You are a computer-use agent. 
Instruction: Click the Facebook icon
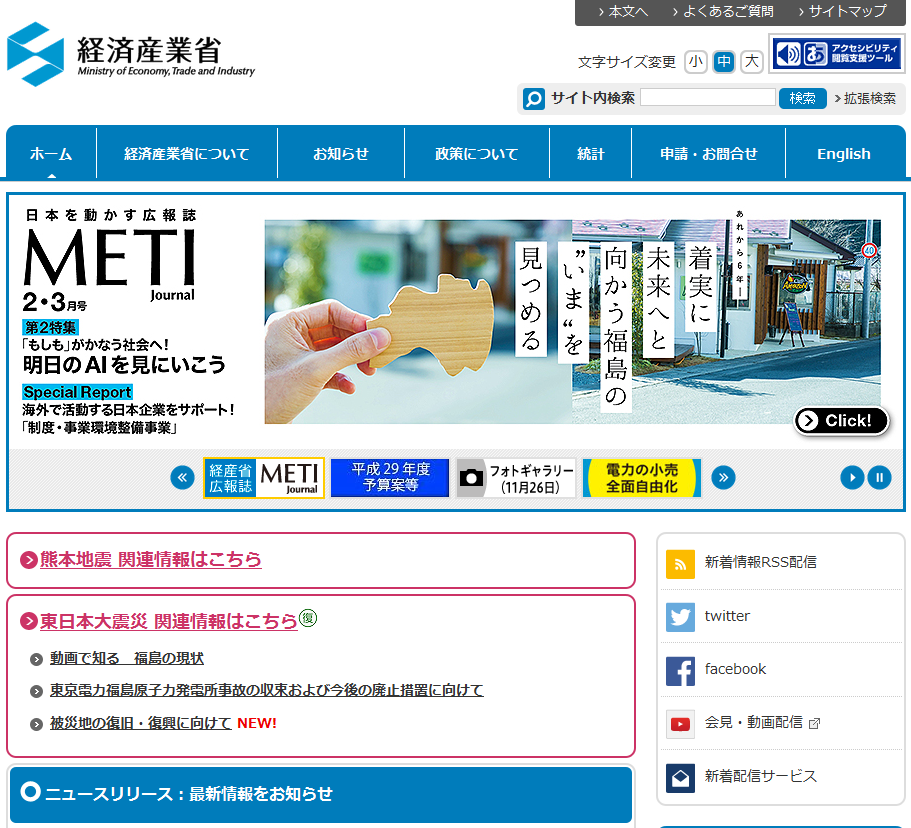pos(680,671)
